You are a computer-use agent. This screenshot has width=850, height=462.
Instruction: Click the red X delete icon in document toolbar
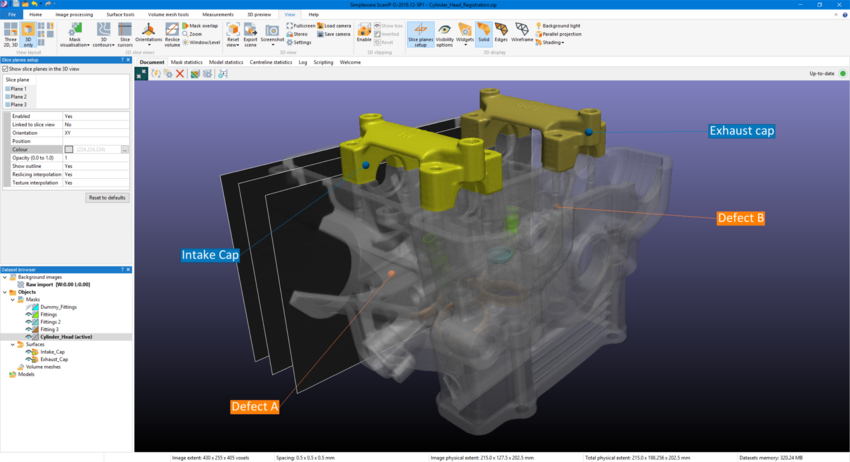pos(180,74)
